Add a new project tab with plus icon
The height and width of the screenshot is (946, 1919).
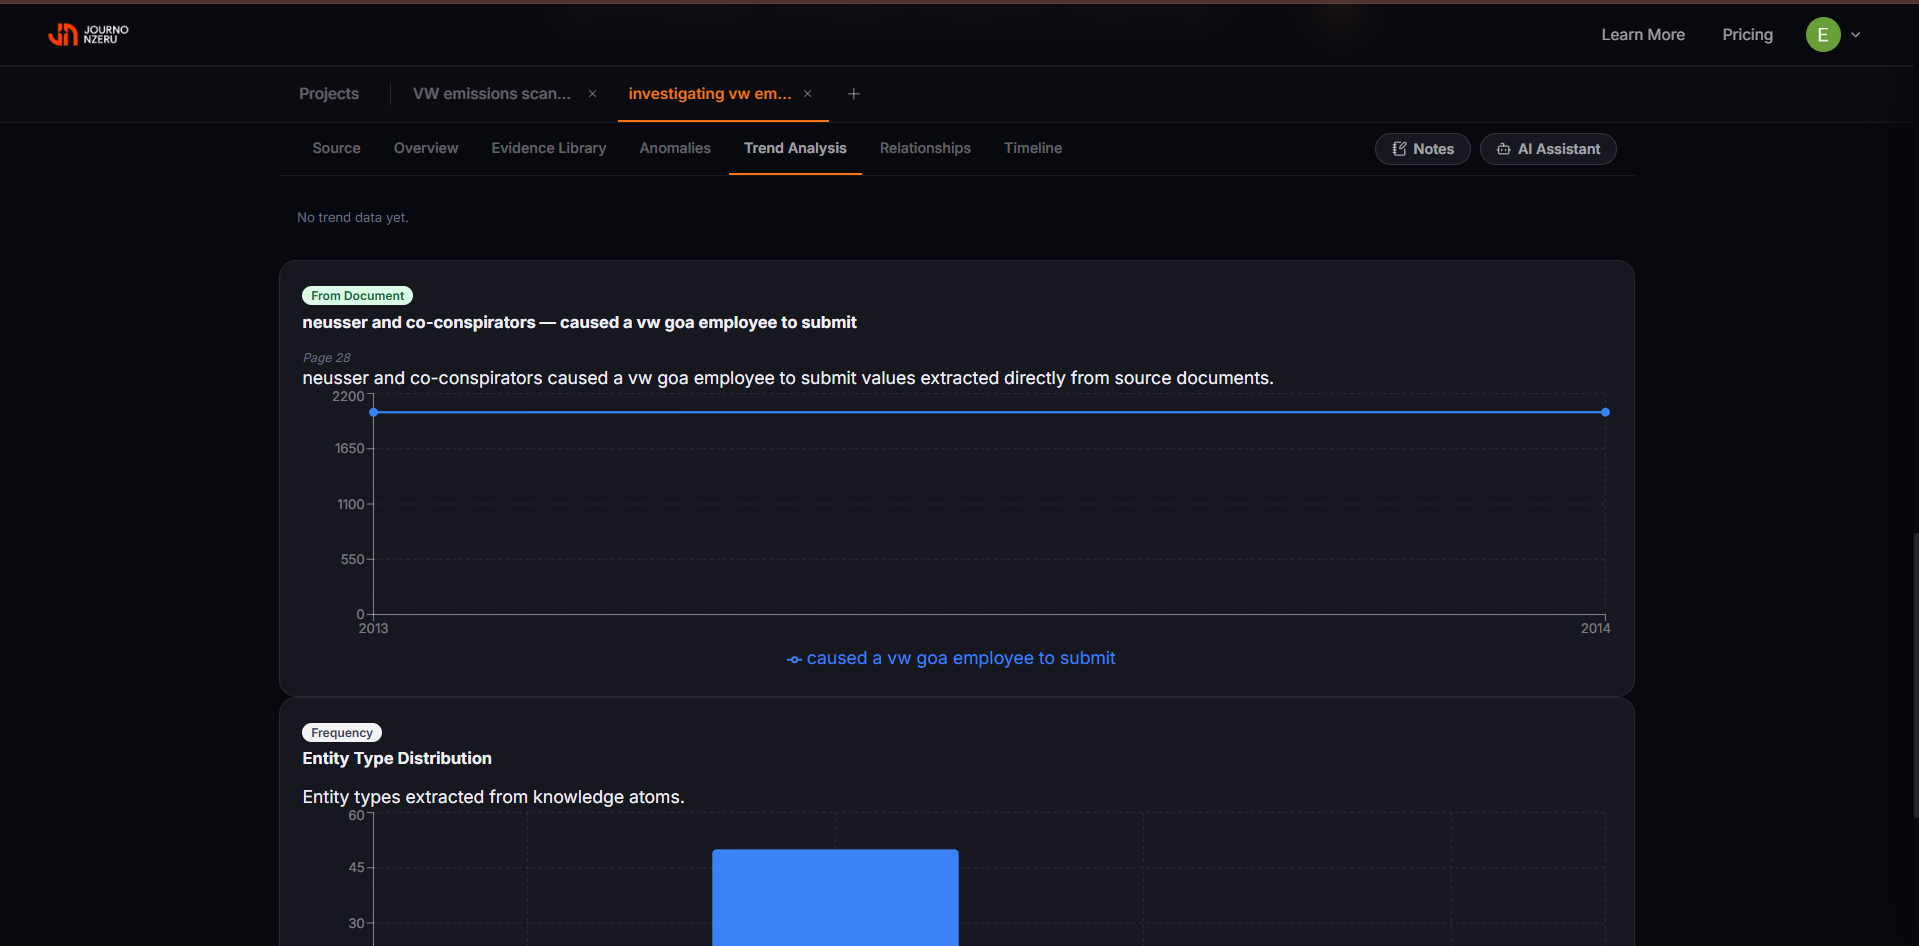pos(853,94)
